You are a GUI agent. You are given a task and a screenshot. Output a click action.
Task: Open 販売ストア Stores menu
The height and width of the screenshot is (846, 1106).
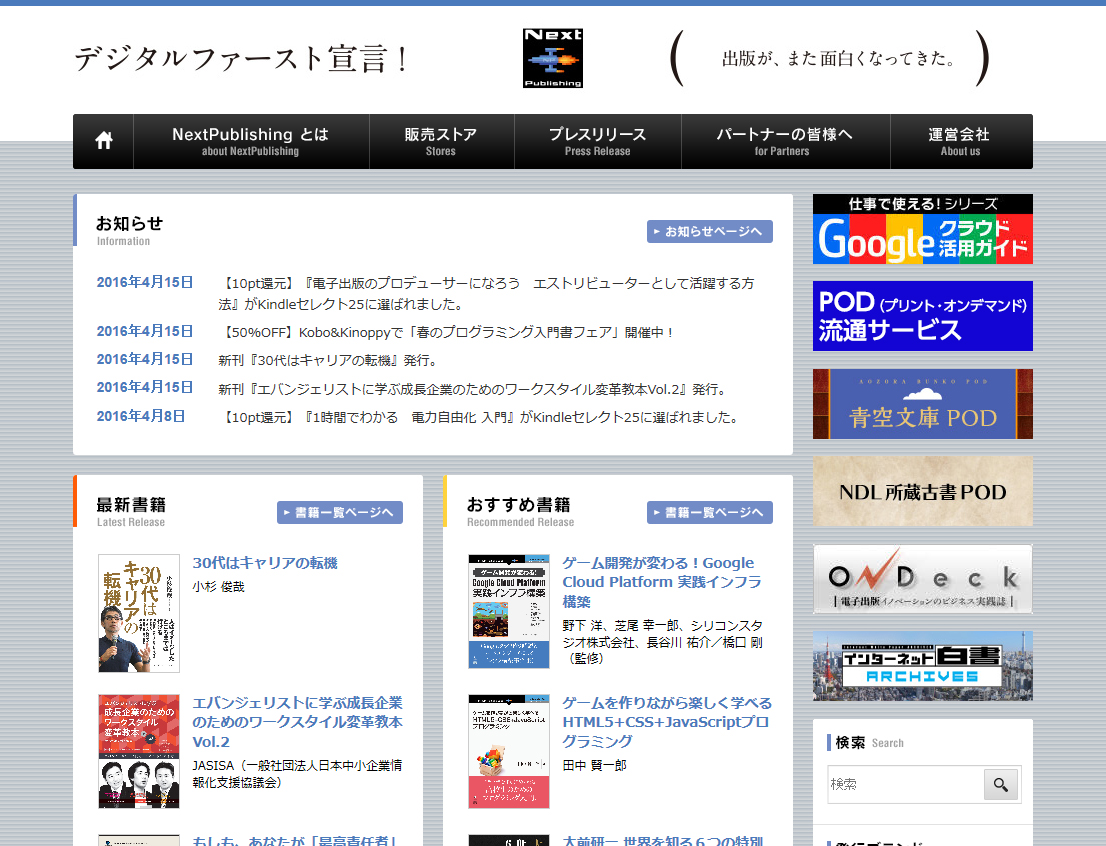pyautogui.click(x=441, y=141)
